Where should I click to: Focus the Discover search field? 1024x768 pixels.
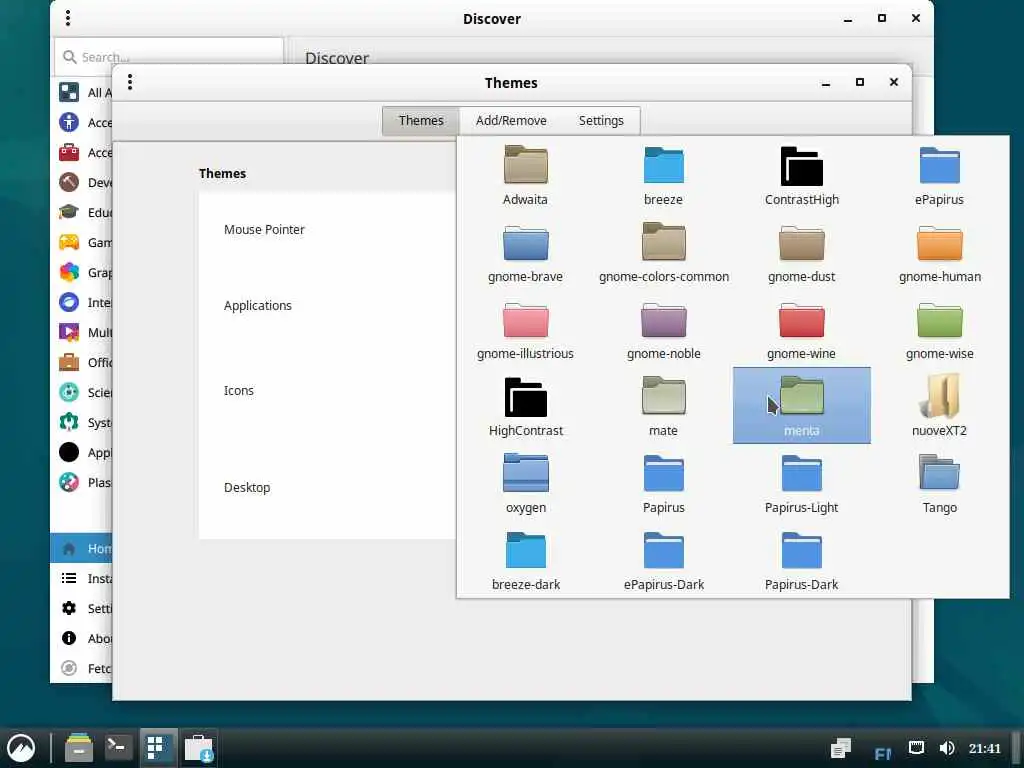click(x=168, y=57)
